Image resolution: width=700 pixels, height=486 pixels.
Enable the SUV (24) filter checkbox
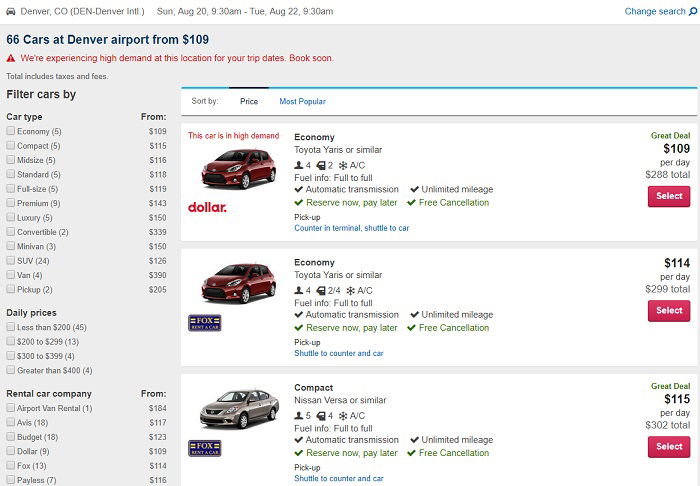tap(11, 260)
